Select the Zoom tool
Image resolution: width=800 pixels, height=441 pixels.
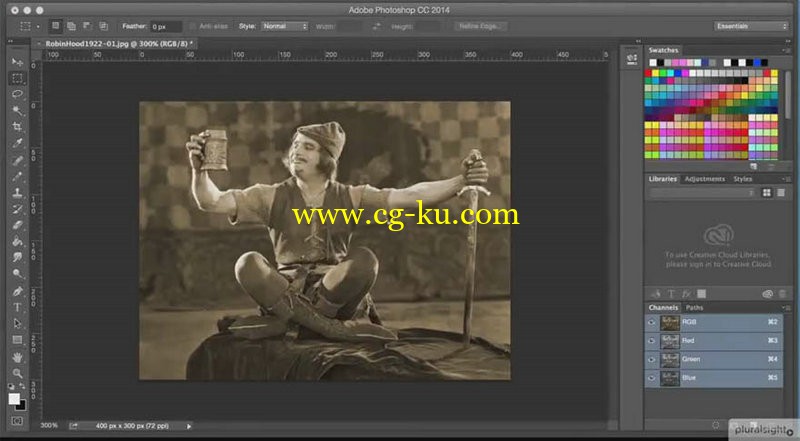[17, 373]
